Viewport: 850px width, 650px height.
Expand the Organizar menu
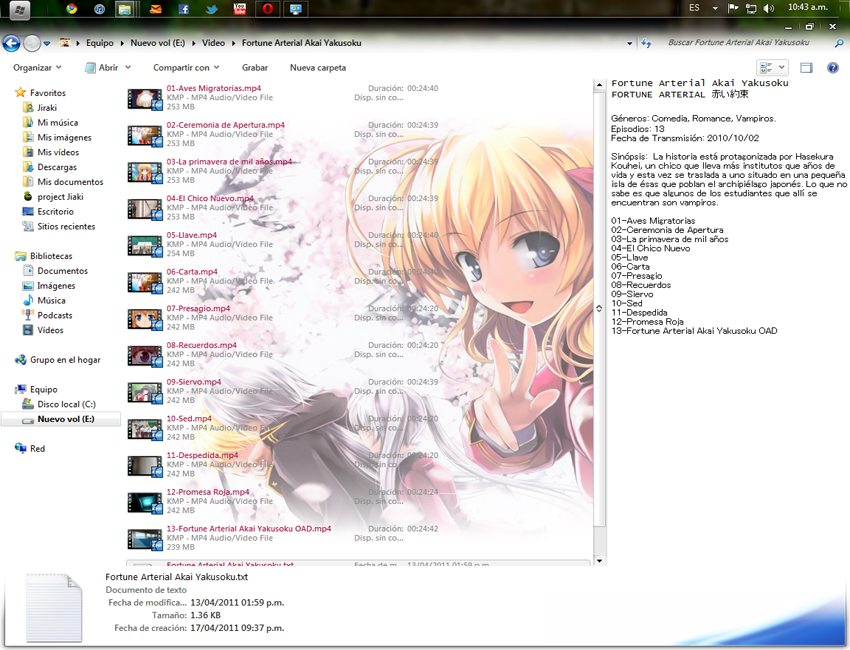[x=37, y=68]
